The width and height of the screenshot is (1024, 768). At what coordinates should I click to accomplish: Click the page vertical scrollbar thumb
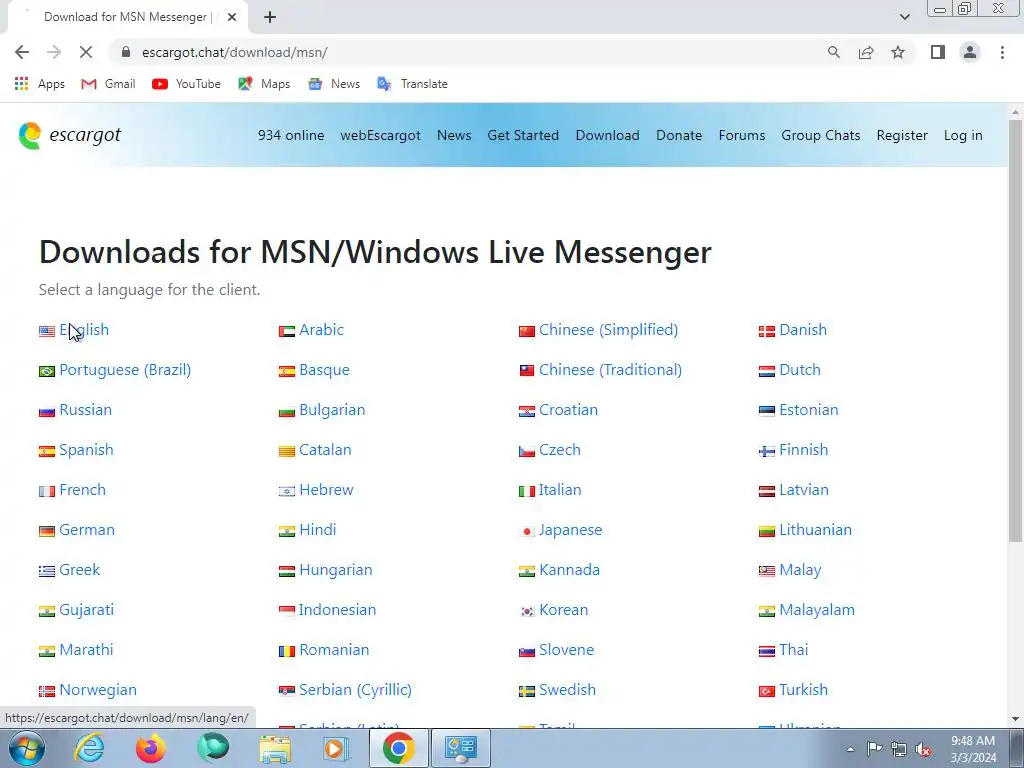1015,330
